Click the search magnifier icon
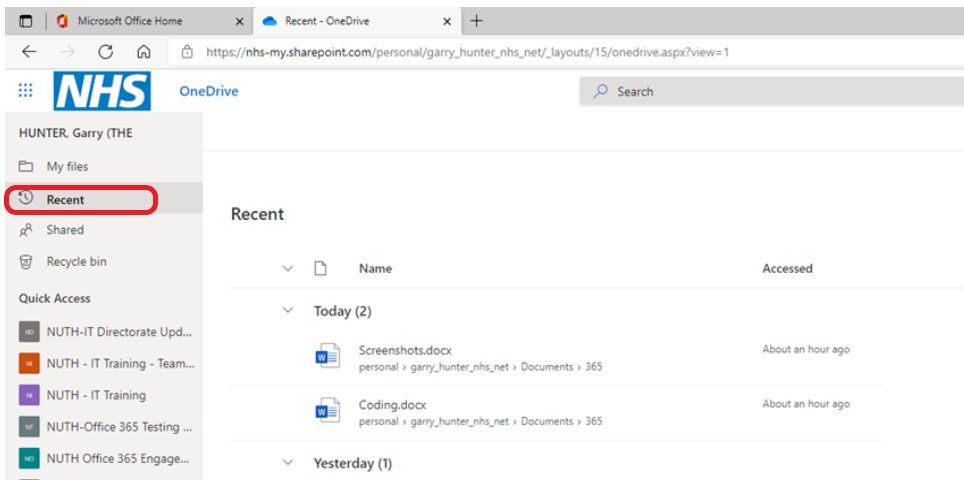Viewport: 964px width, 480px height. 600,92
